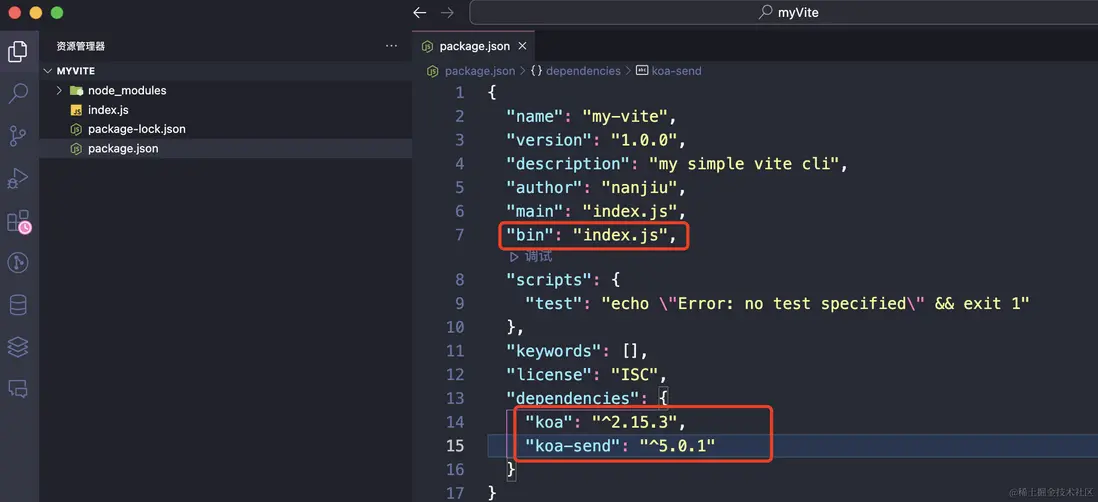Viewport: 1098px width, 502px height.
Task: Click the "bin" key on line 7
Action: pyautogui.click(x=530, y=235)
